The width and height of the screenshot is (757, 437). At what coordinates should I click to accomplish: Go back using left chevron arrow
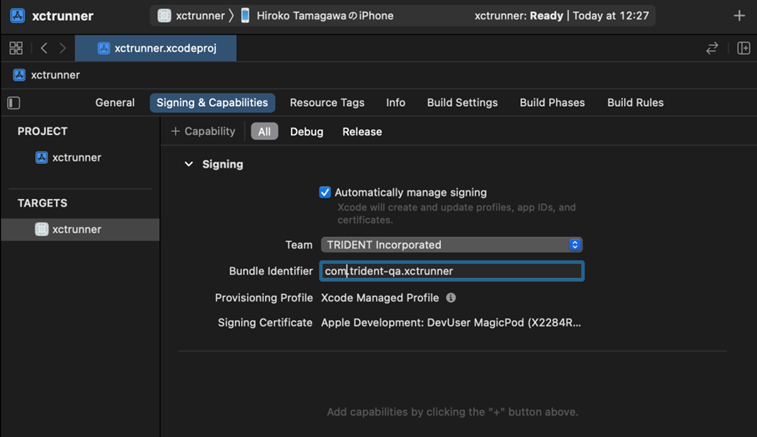click(x=44, y=48)
